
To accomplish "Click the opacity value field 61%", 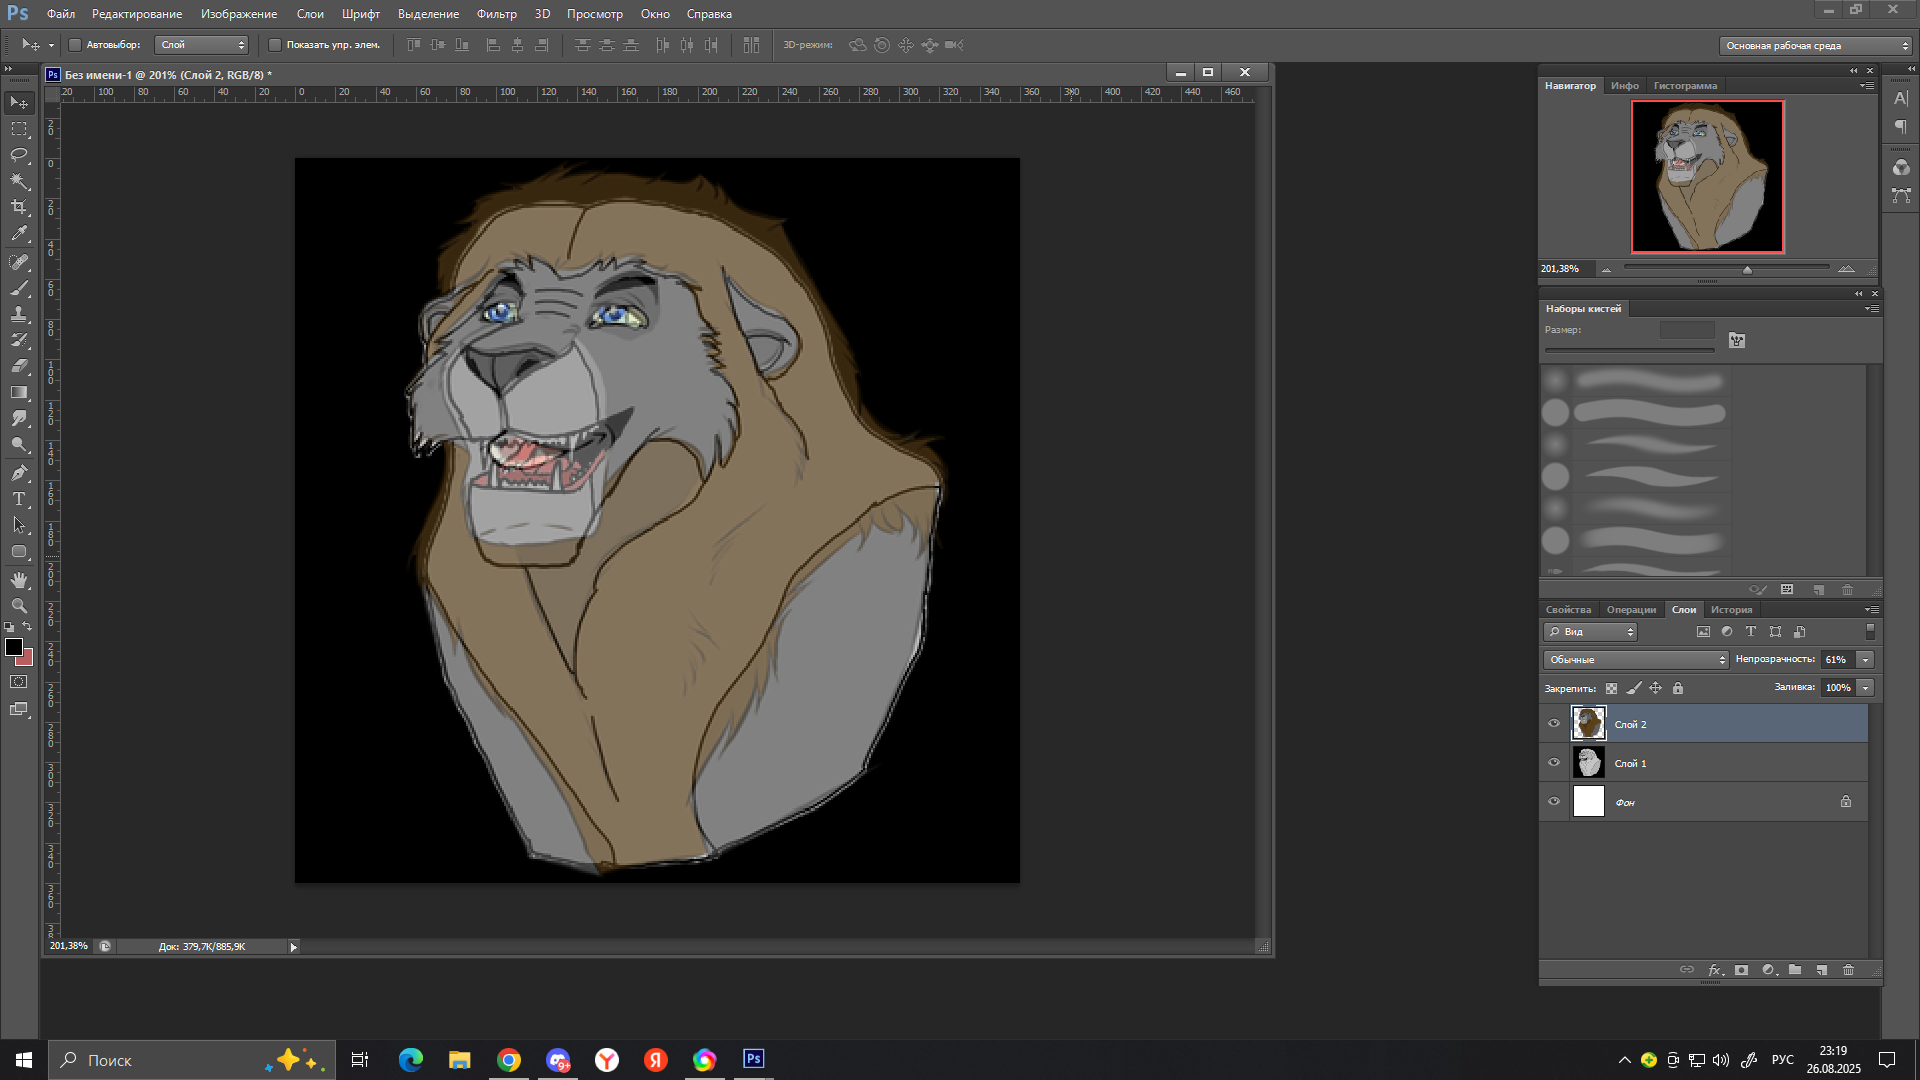I will pyautogui.click(x=1838, y=660).
